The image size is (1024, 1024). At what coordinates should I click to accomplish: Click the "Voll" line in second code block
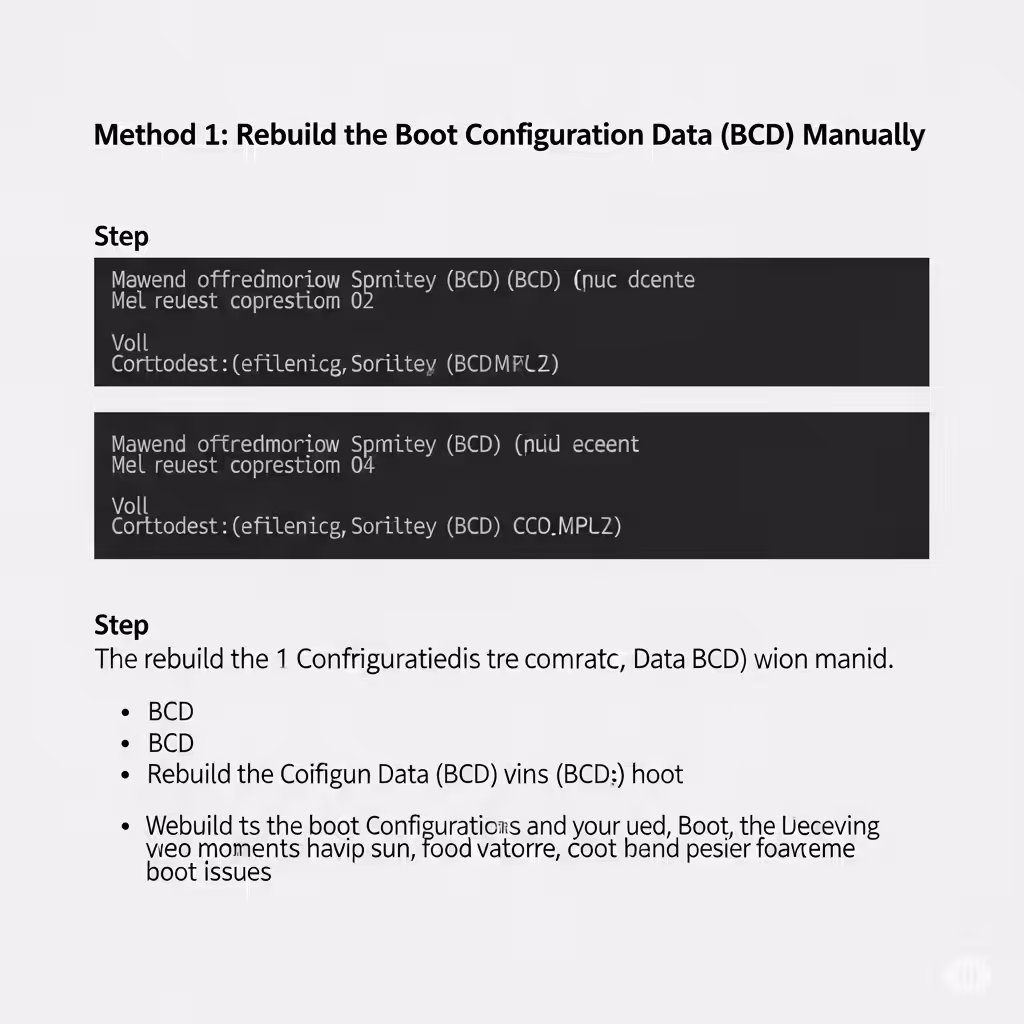(129, 506)
